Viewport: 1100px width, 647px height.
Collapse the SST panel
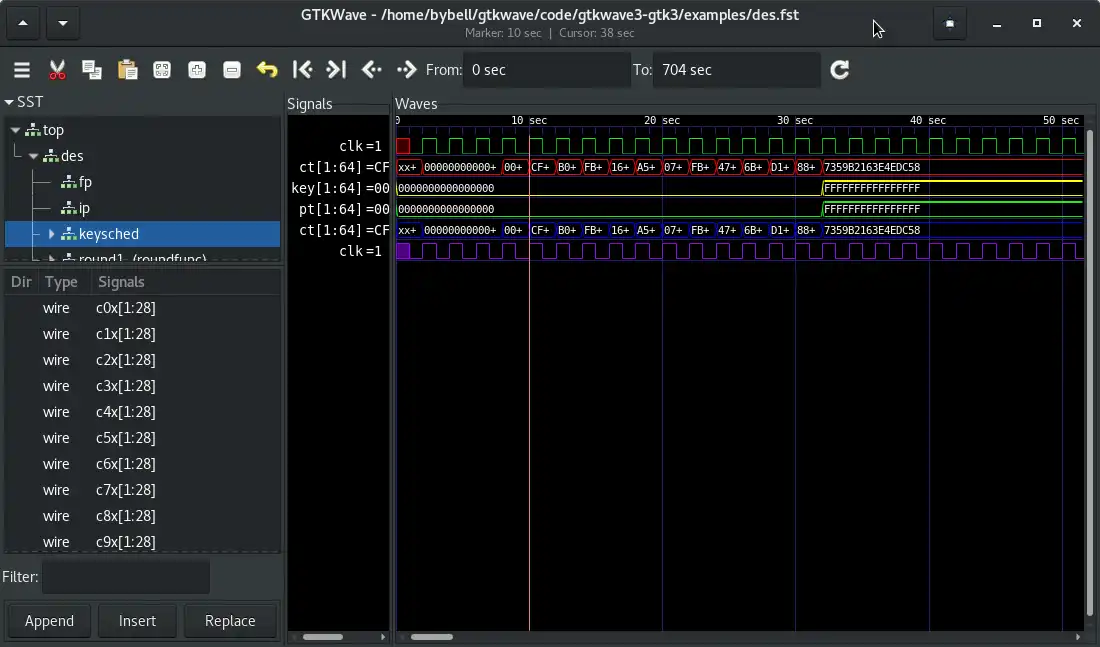tap(10, 102)
